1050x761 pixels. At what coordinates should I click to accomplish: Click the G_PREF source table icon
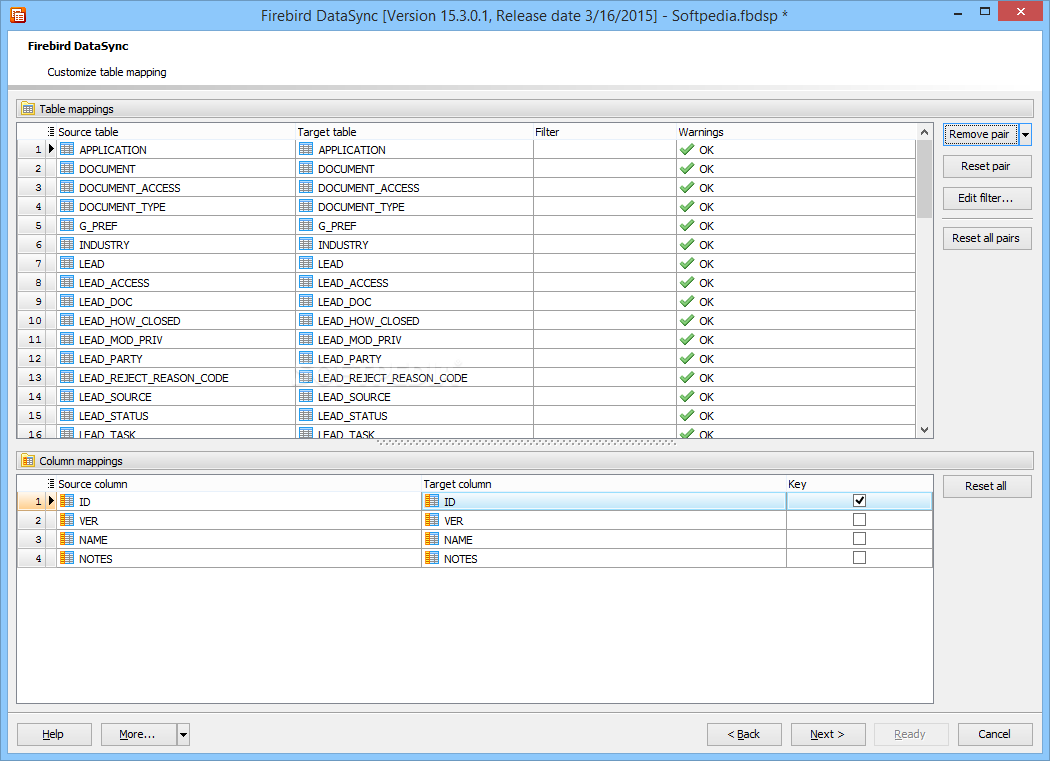(67, 225)
